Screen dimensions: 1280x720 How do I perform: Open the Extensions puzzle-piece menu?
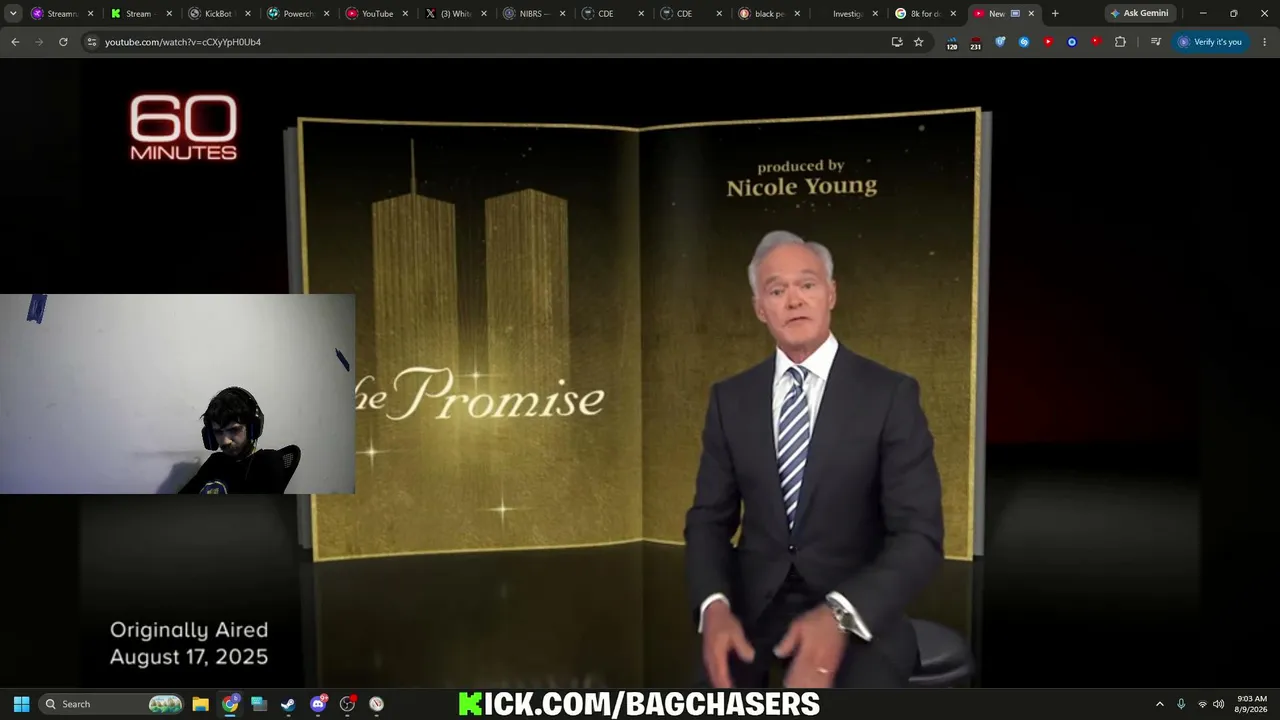1120,42
